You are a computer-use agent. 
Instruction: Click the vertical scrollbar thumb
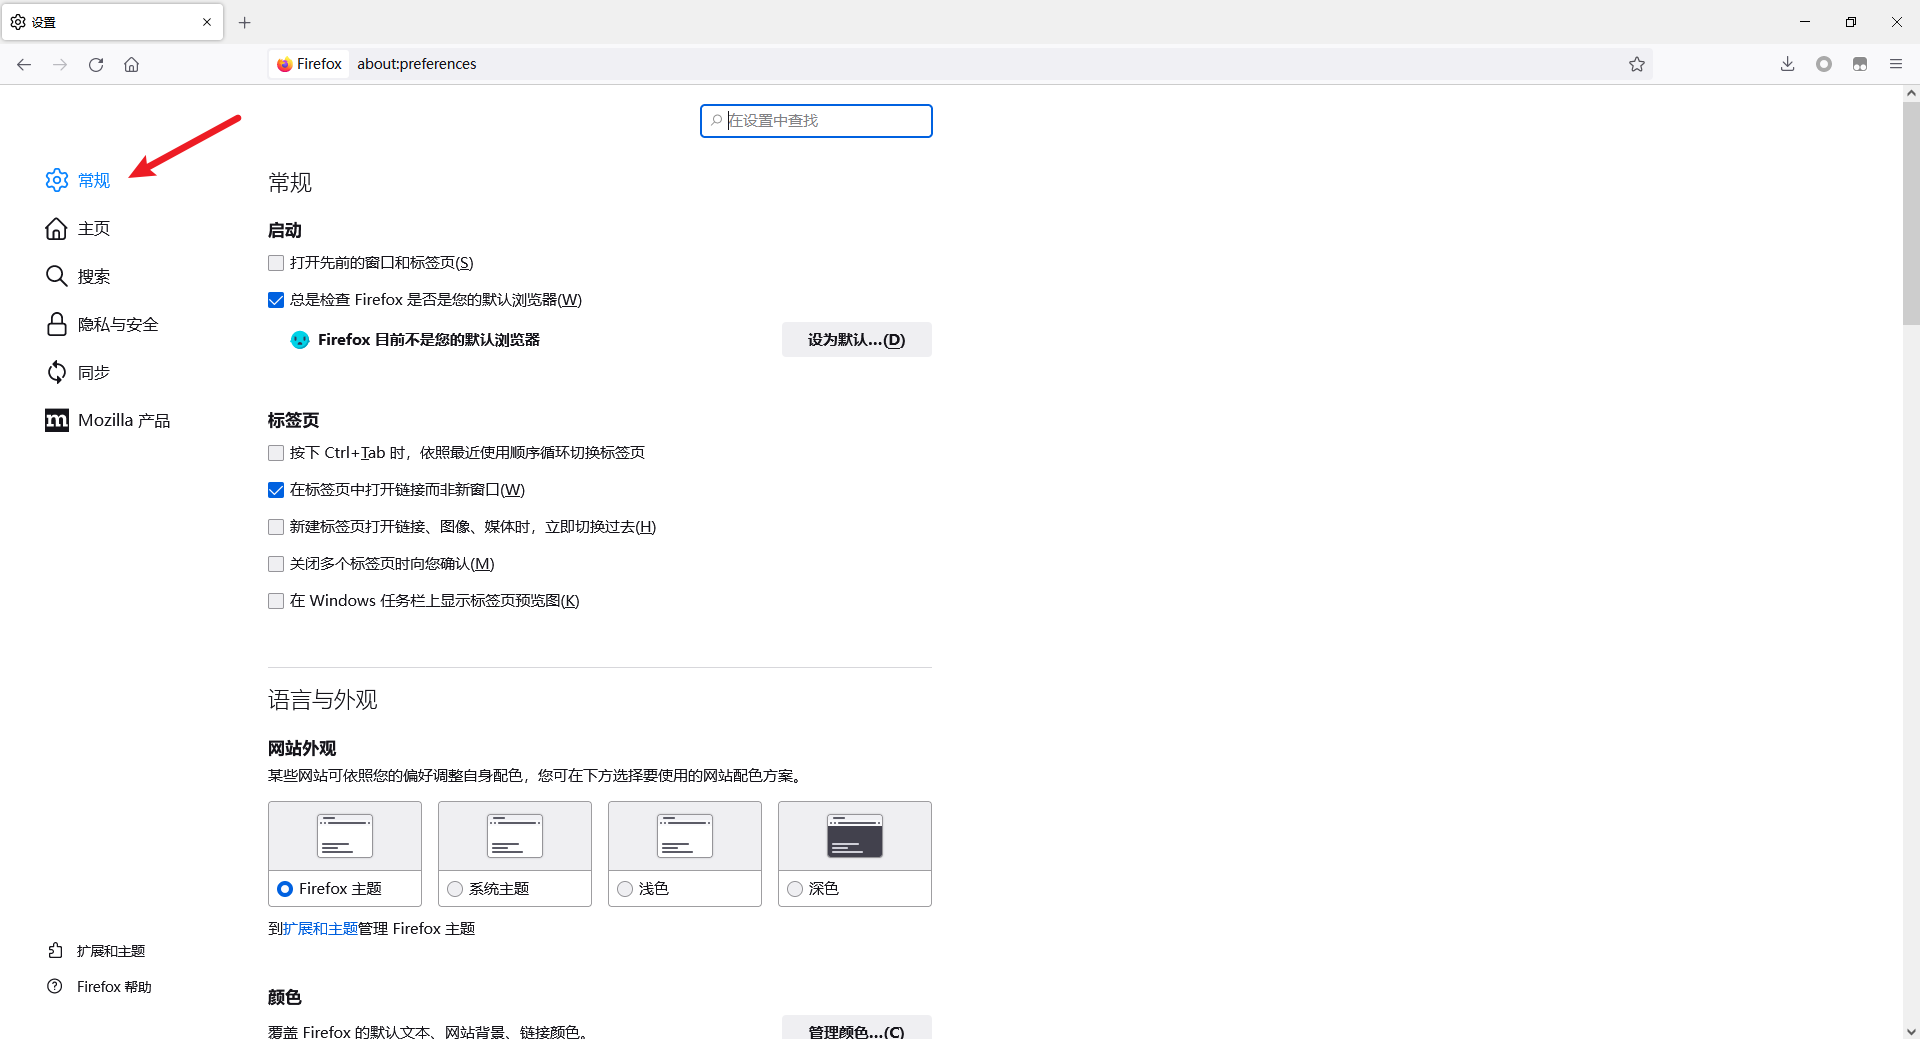point(1911,214)
